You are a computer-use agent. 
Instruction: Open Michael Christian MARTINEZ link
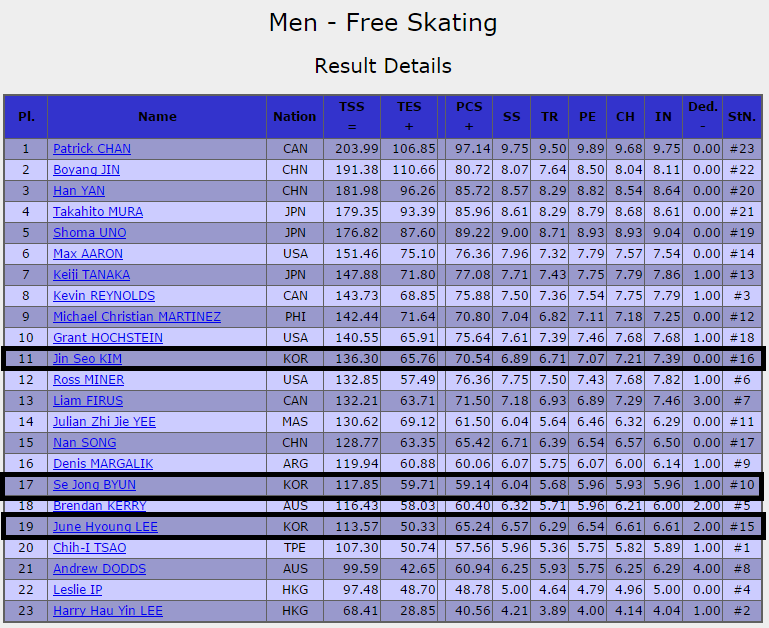(137, 317)
